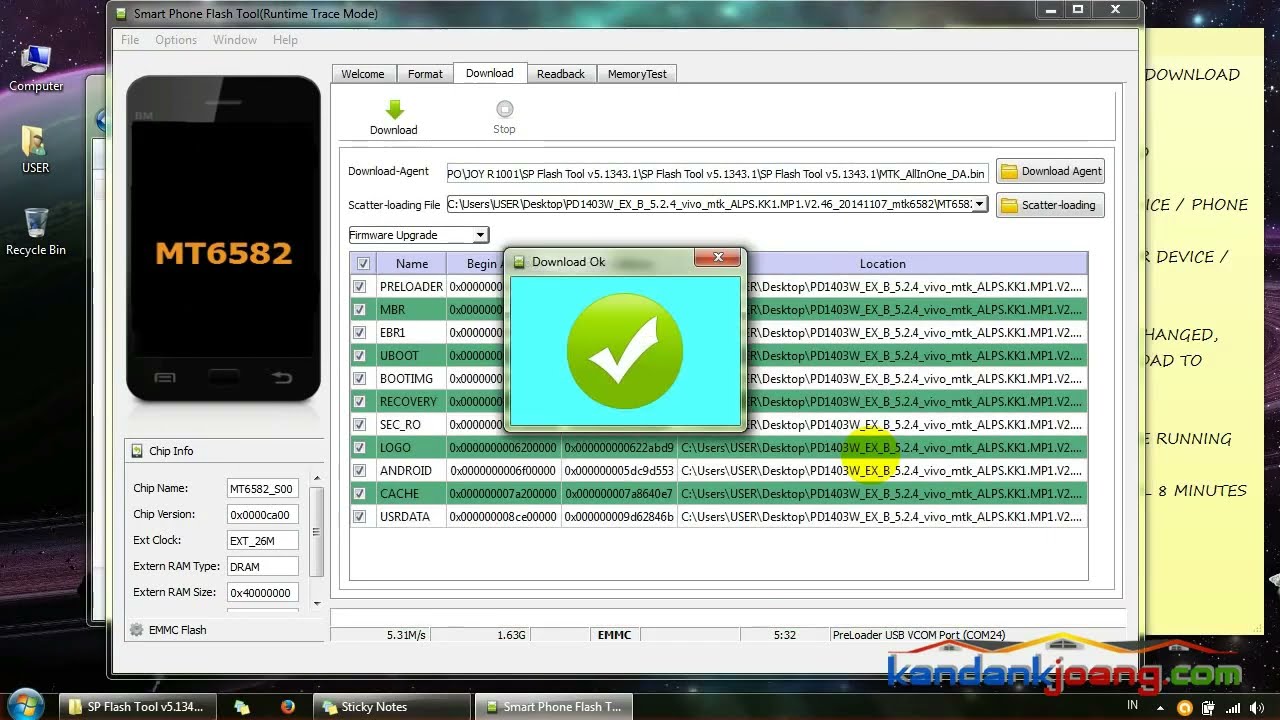
Task: Click the Firefox taskbar icon
Action: [x=288, y=707]
